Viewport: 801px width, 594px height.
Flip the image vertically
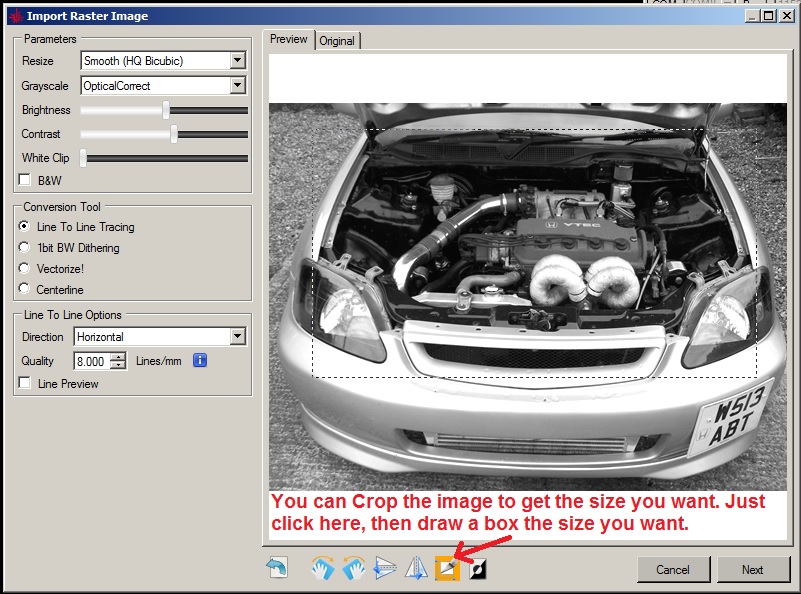pos(385,568)
